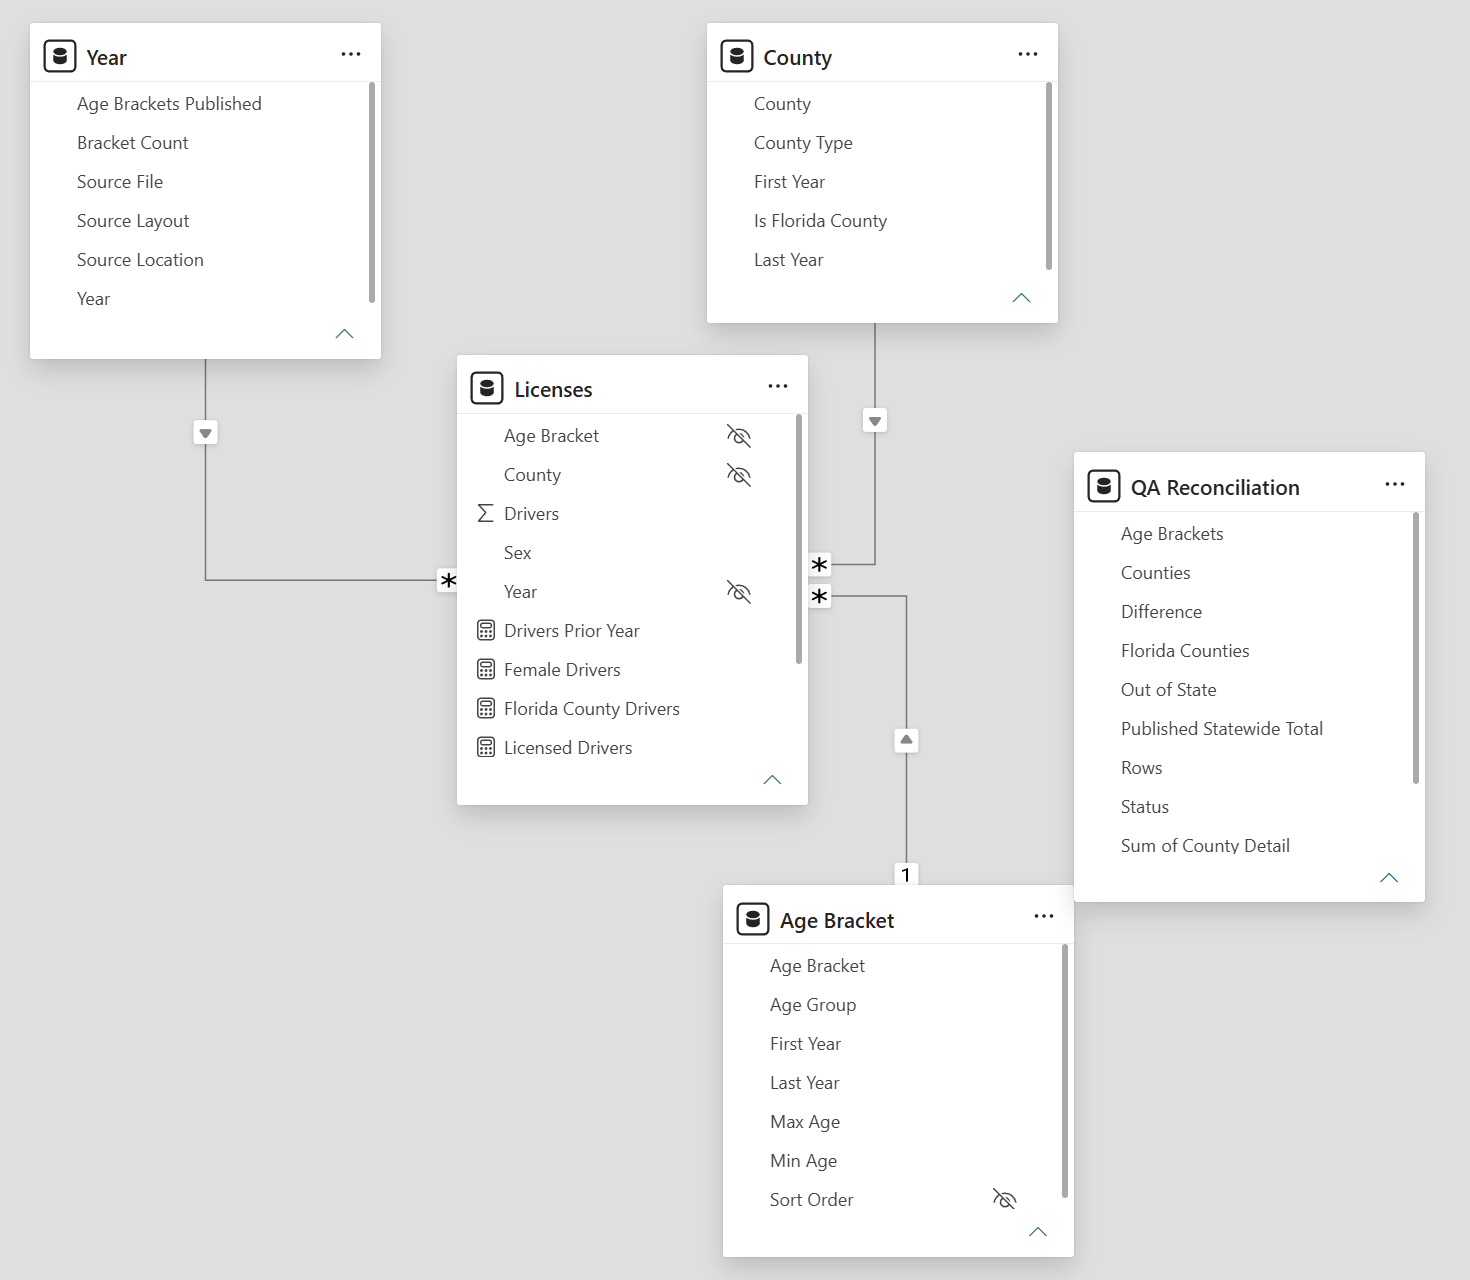Open more options for the Licenses table
The height and width of the screenshot is (1280, 1470).
[x=778, y=386]
